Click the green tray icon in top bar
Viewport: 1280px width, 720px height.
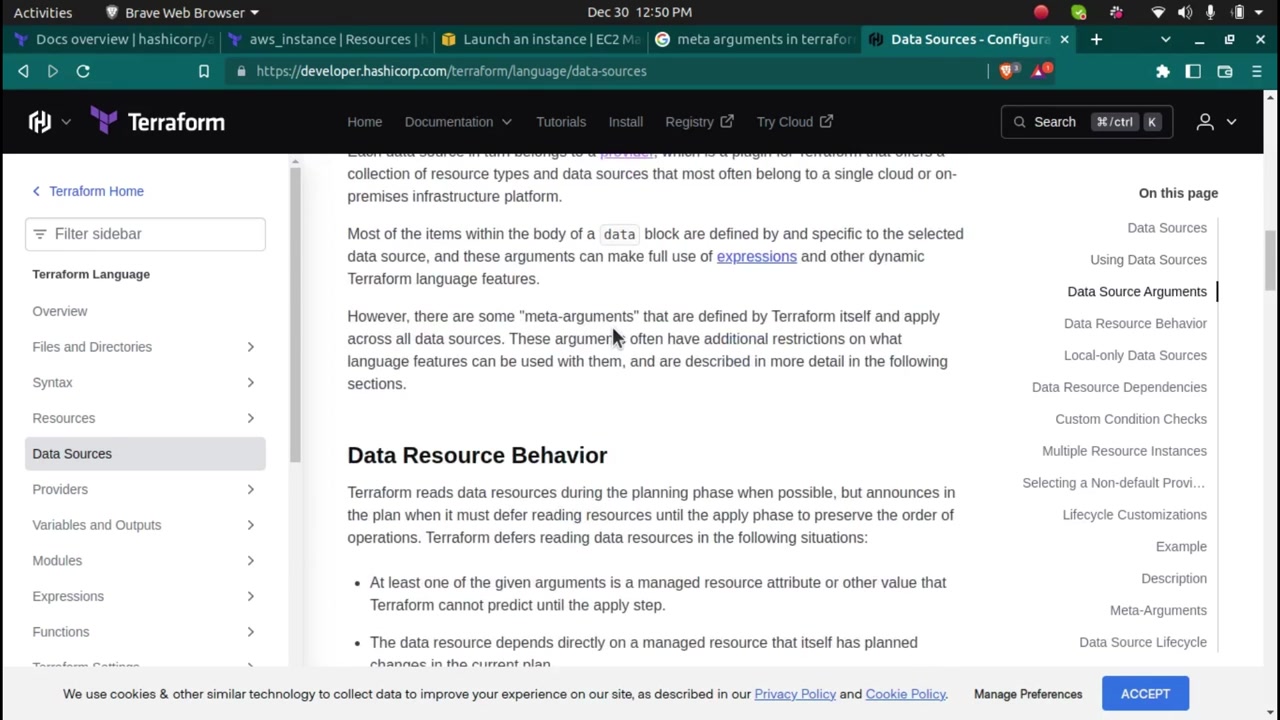(x=1078, y=12)
